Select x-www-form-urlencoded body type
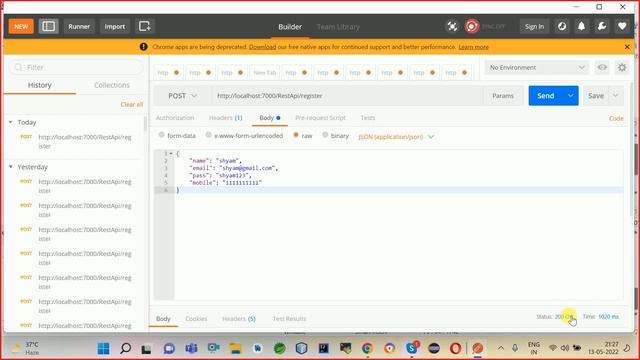The image size is (640, 360). 209,135
